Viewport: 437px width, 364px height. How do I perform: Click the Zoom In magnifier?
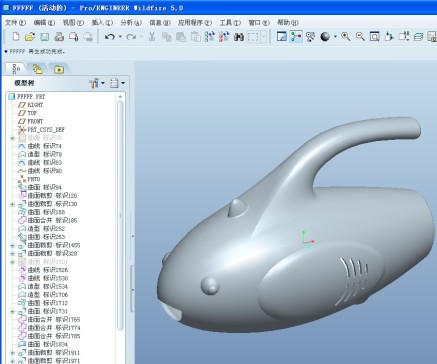click(x=346, y=36)
